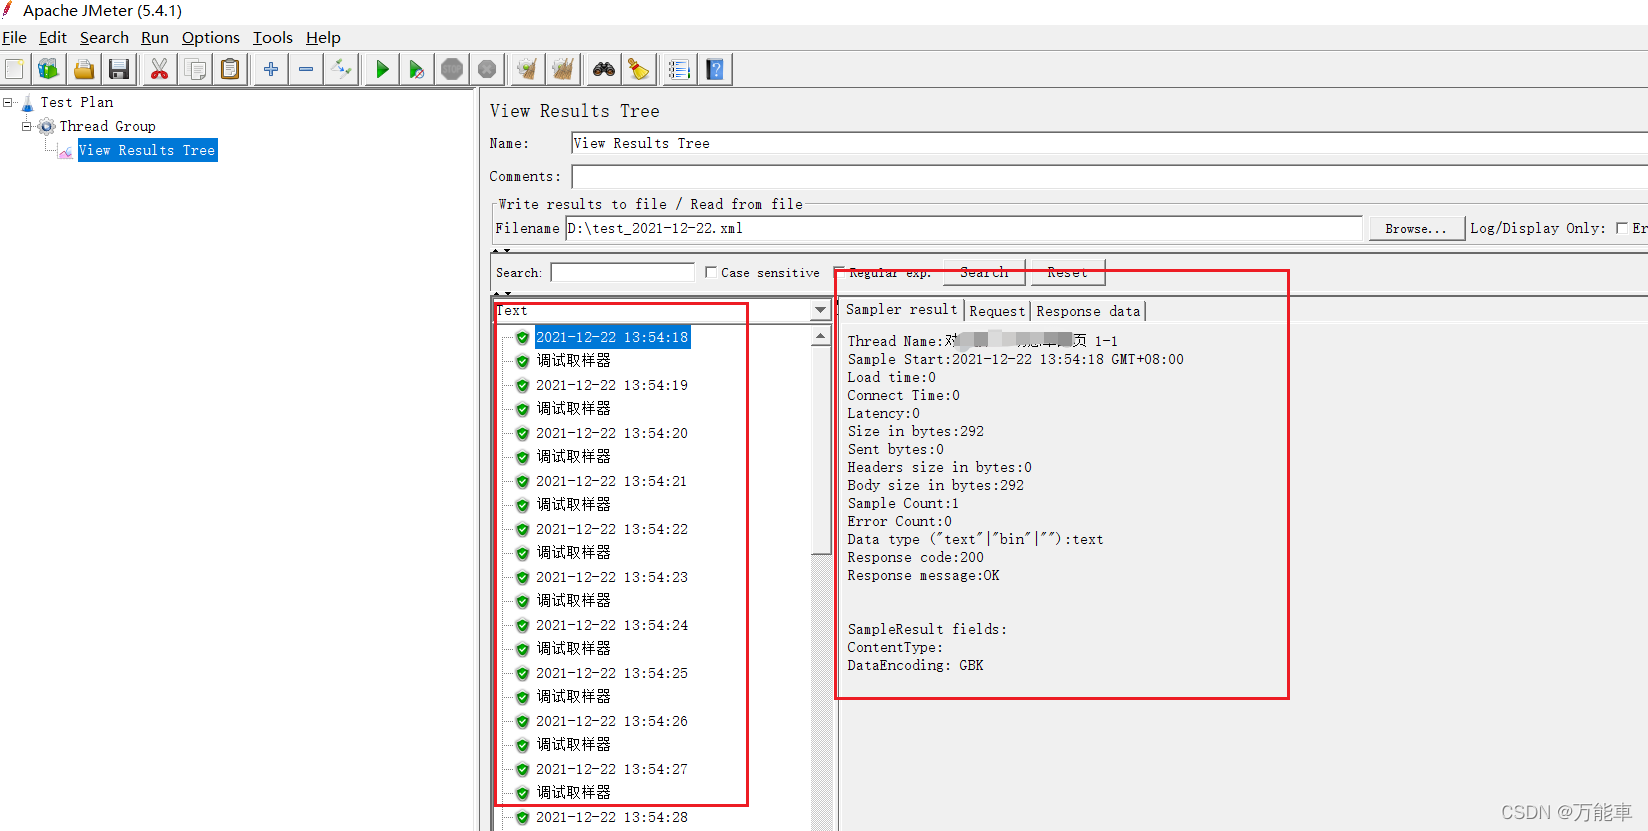Toggle the Regular exp. checkbox
This screenshot has width=1648, height=831.
coord(840,272)
